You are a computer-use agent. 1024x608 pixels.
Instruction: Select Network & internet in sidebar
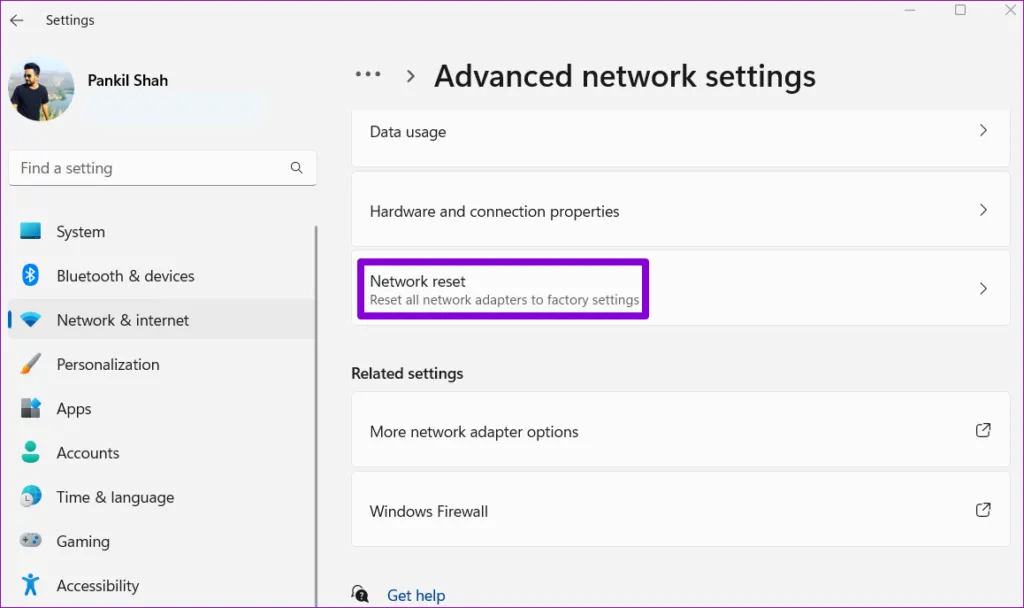click(x=122, y=320)
